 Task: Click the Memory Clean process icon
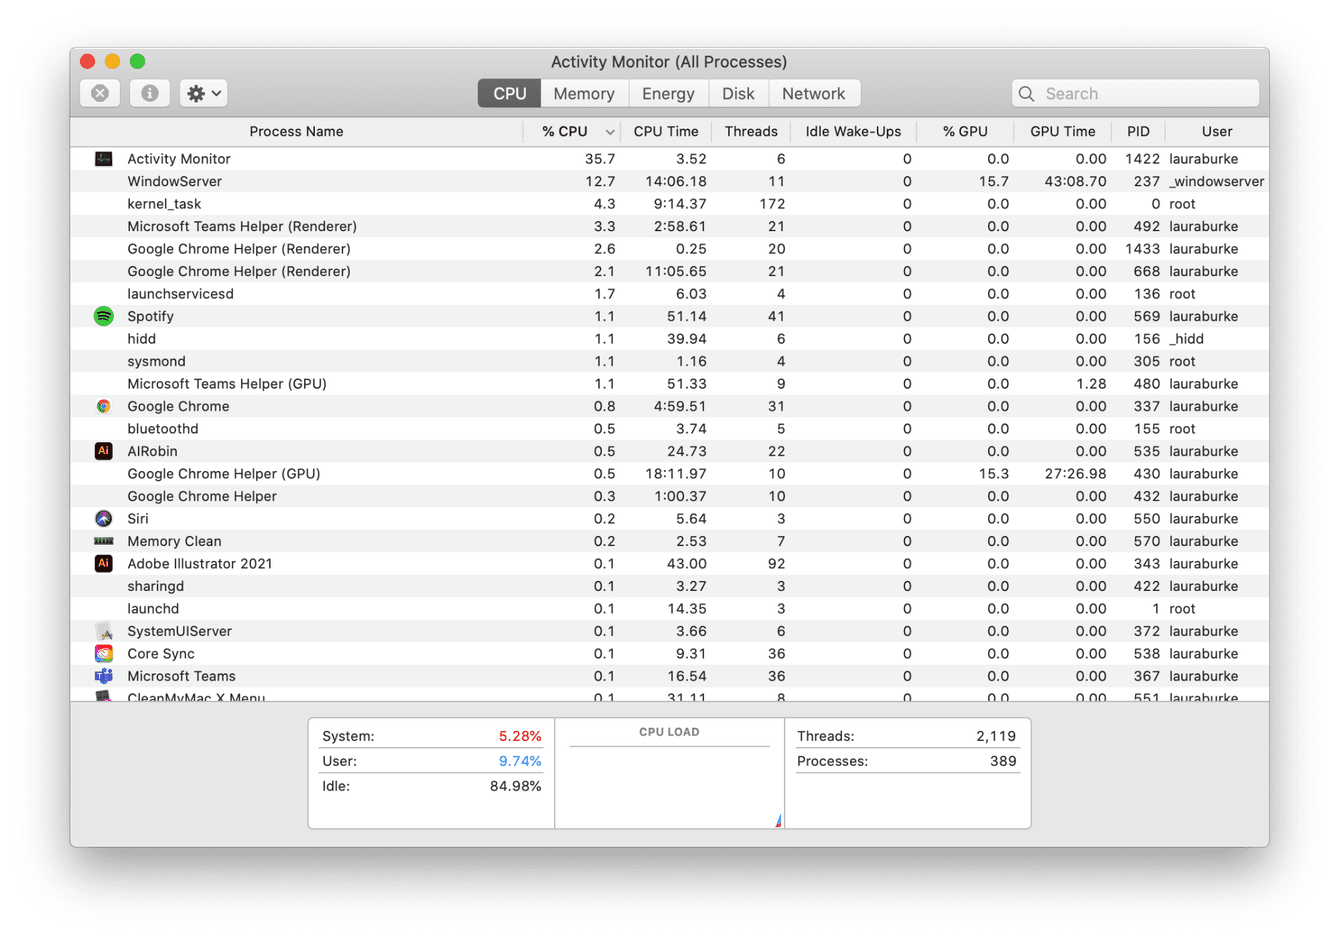pyautogui.click(x=103, y=541)
